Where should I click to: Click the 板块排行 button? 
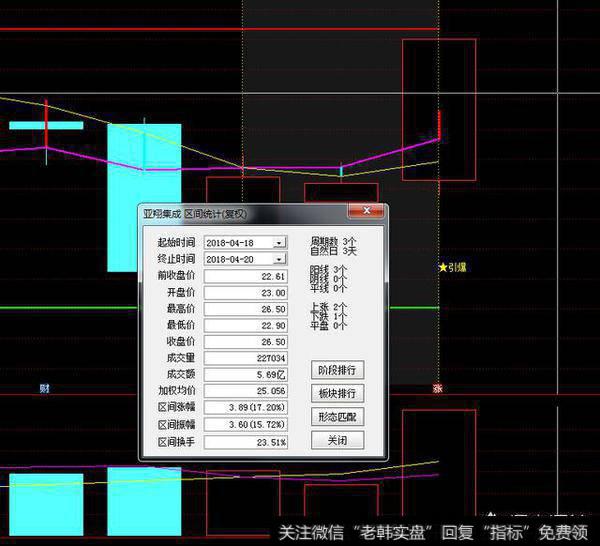click(x=338, y=393)
